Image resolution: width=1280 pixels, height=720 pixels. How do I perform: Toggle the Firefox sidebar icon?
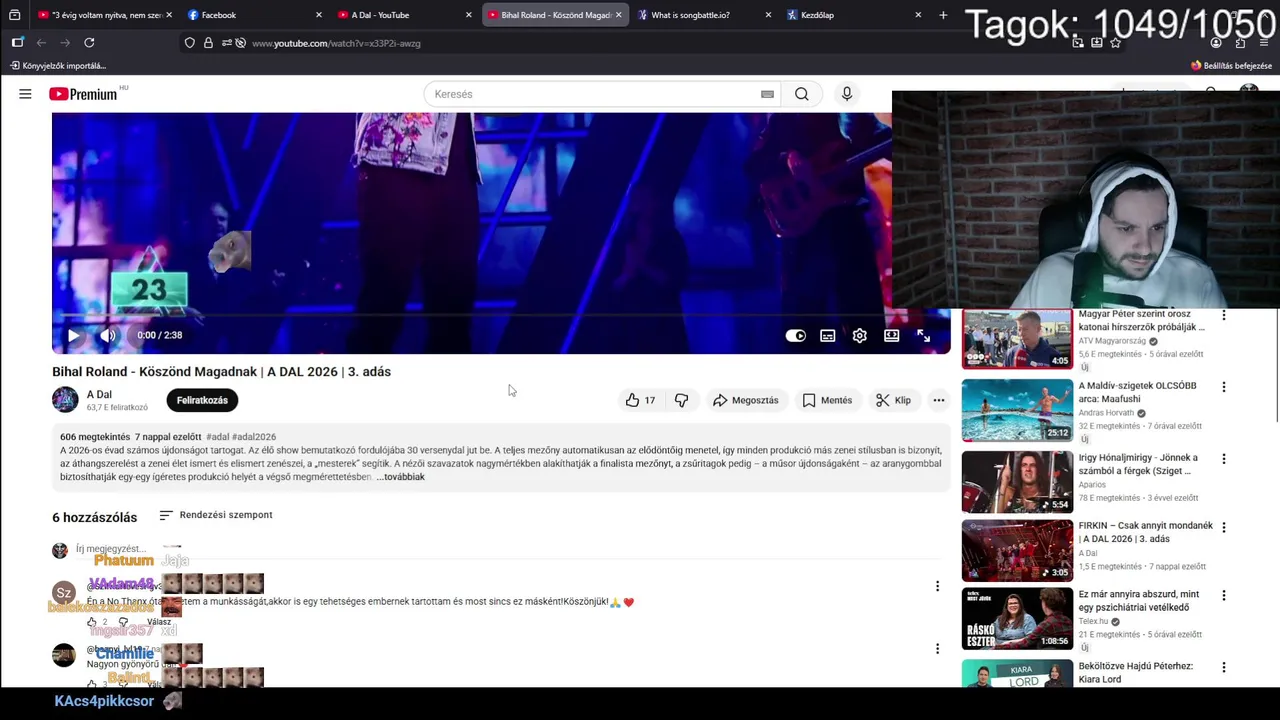click(x=17, y=43)
